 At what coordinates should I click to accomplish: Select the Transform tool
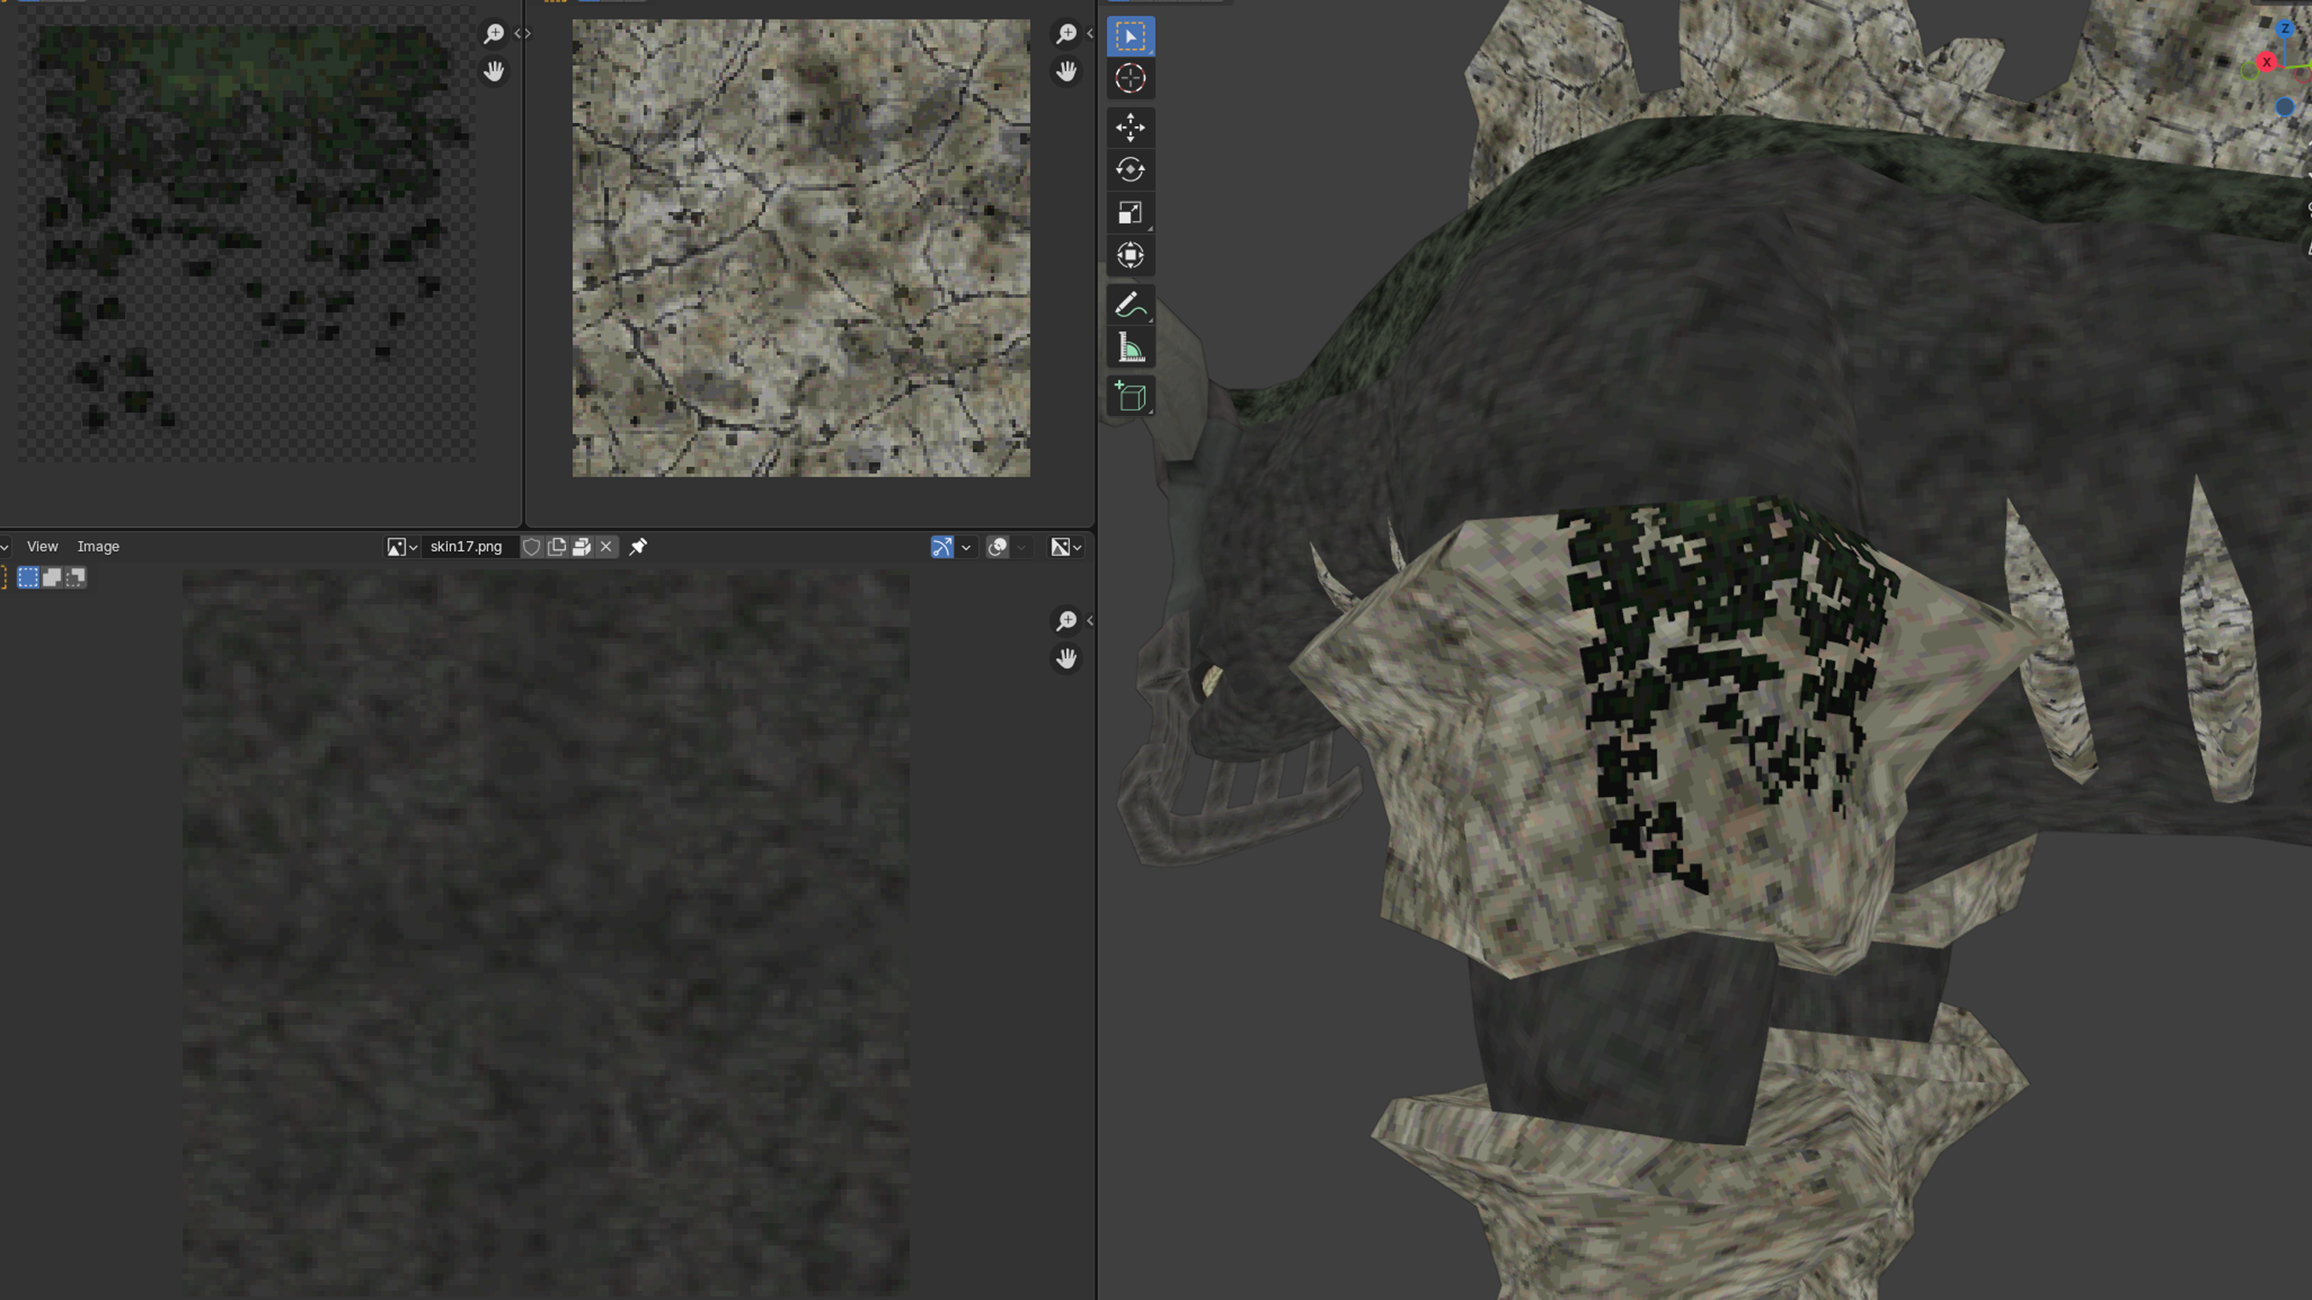click(x=1130, y=256)
